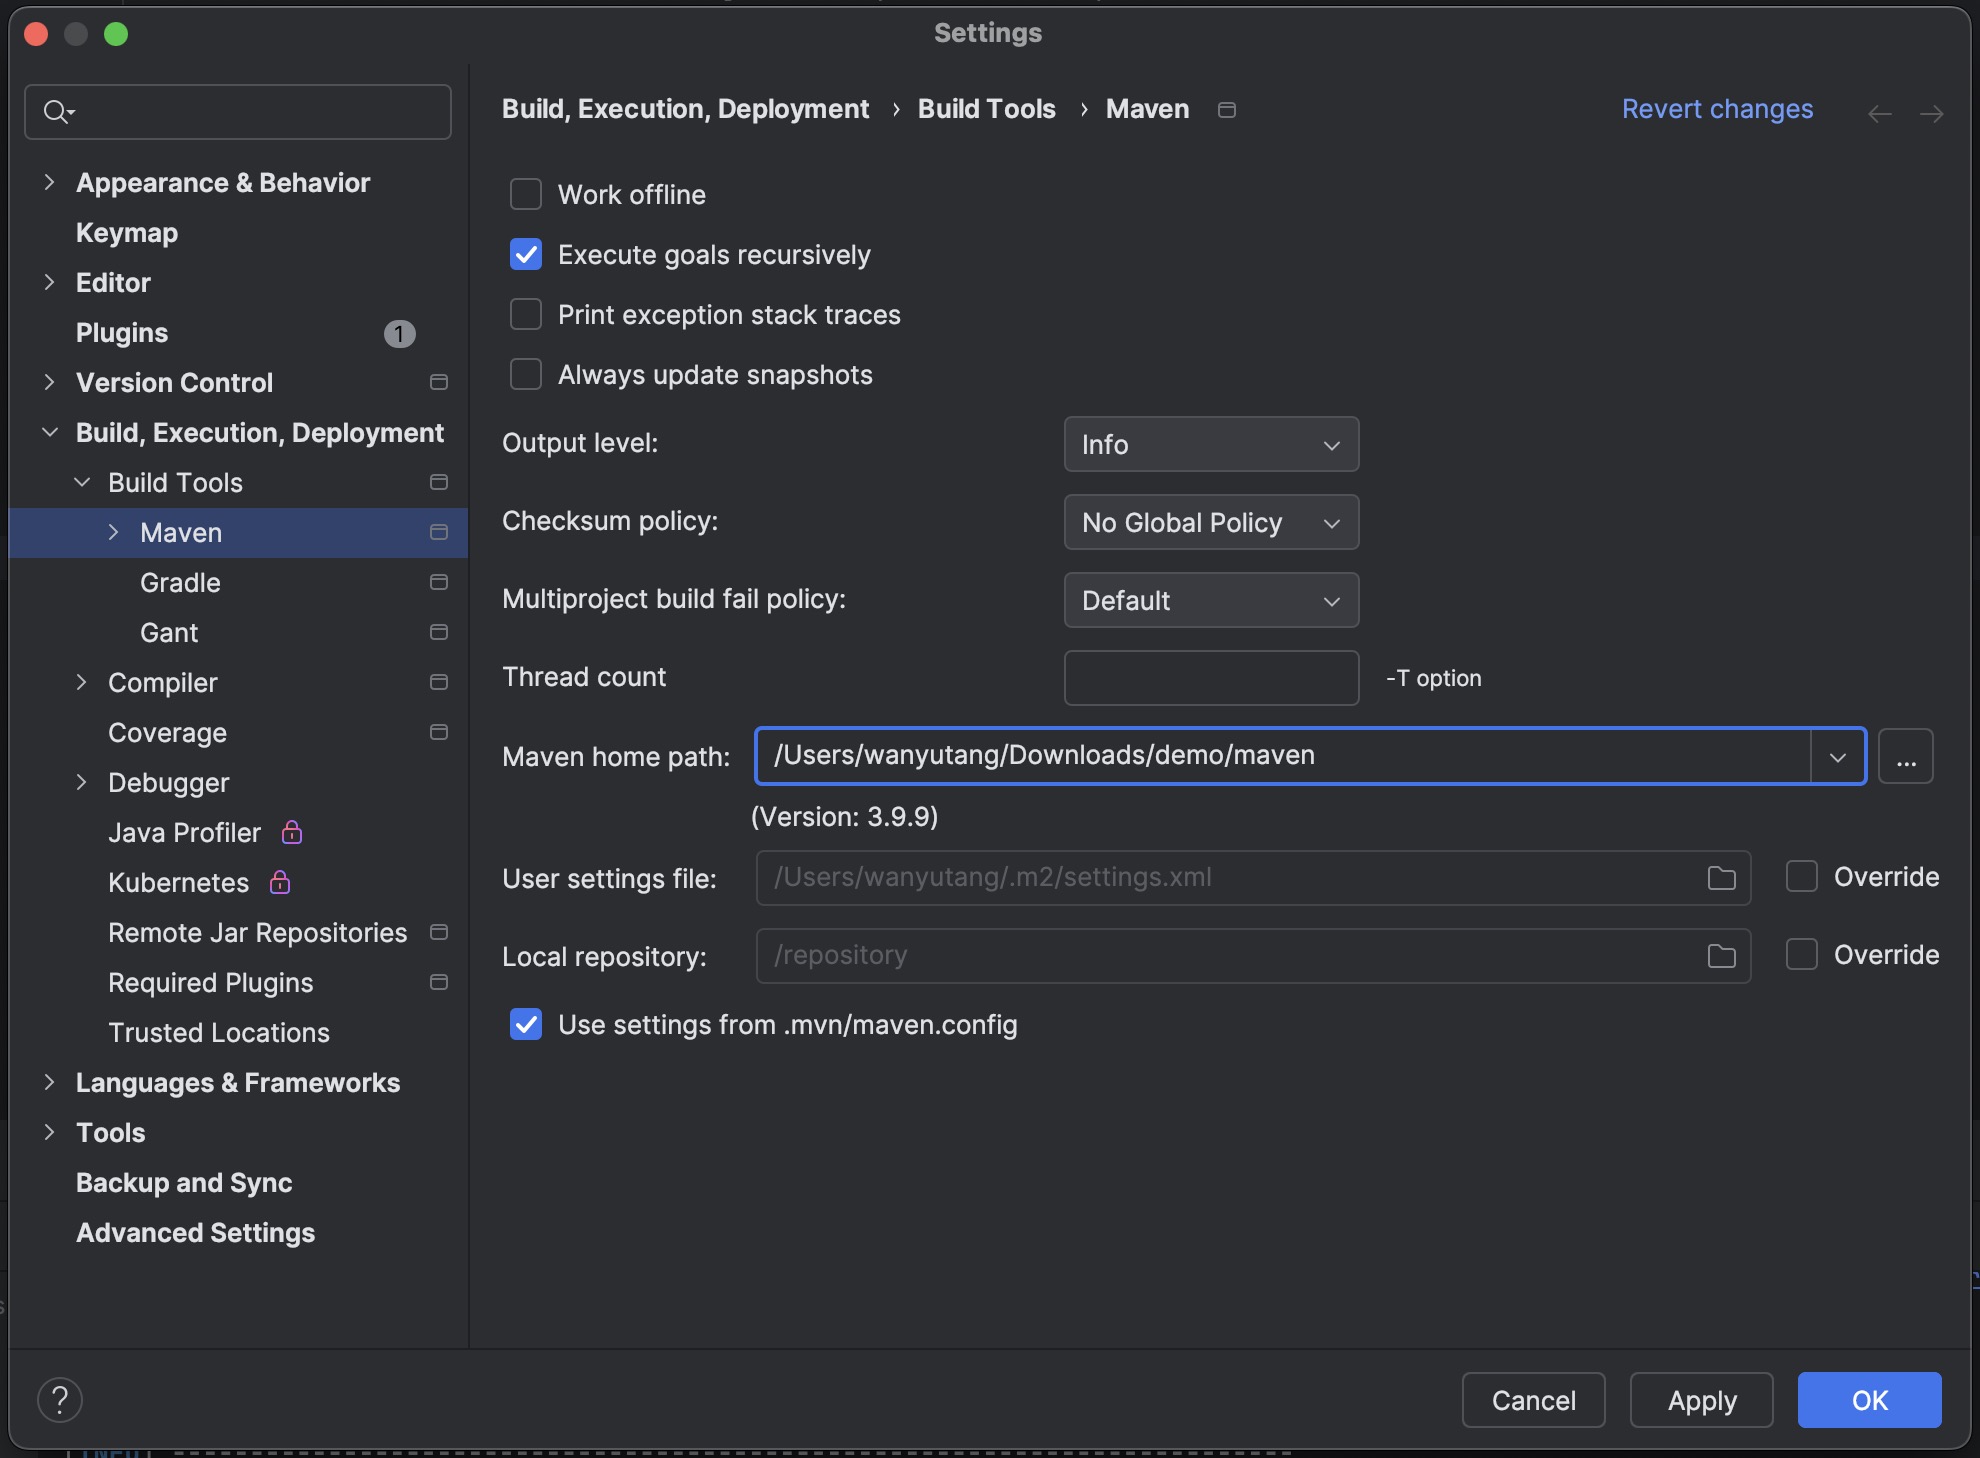Expand the Tools section

[49, 1132]
